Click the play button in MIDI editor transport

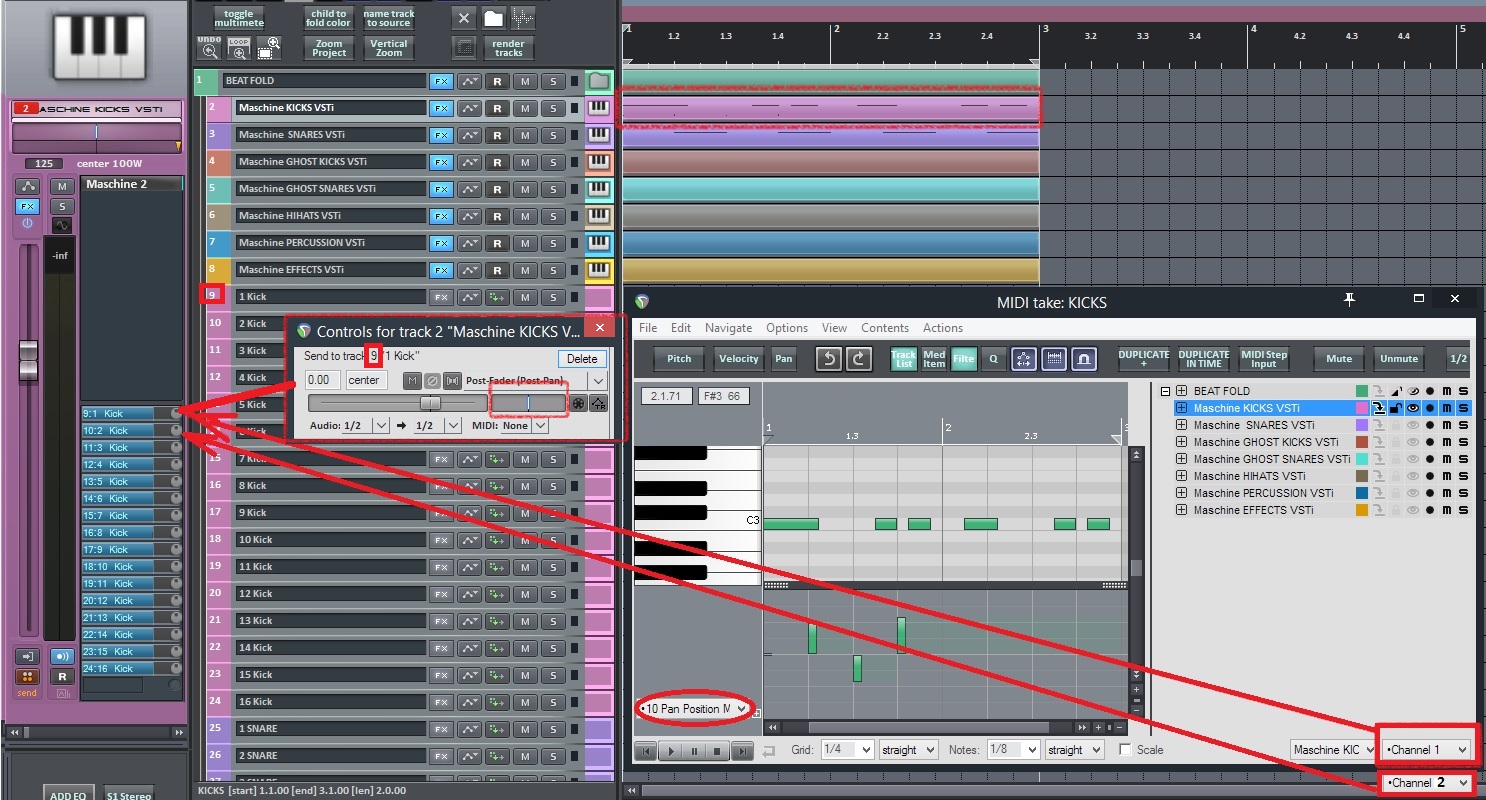671,750
